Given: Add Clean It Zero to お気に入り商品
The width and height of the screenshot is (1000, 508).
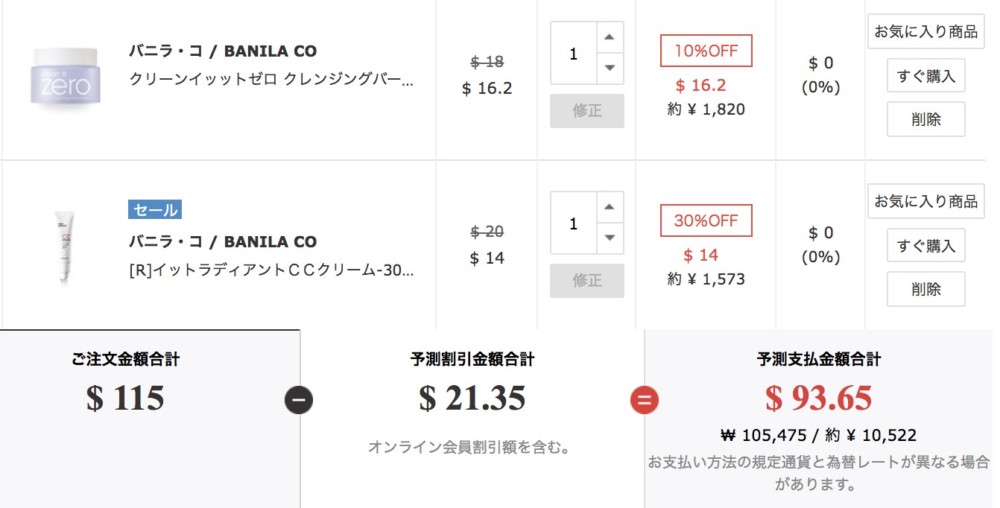Looking at the screenshot, I should tap(926, 31).
